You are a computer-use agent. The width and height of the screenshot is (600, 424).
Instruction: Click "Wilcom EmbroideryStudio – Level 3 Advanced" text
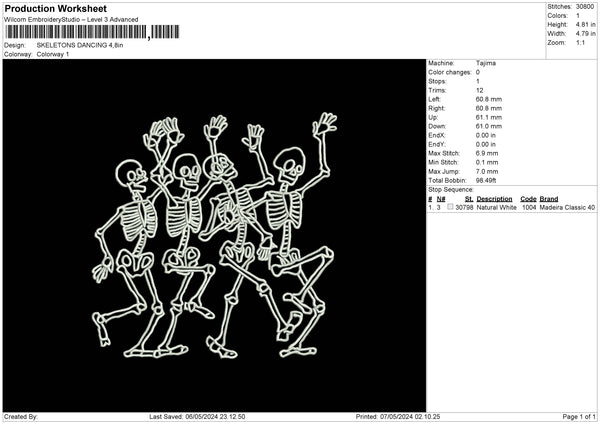[x=71, y=20]
